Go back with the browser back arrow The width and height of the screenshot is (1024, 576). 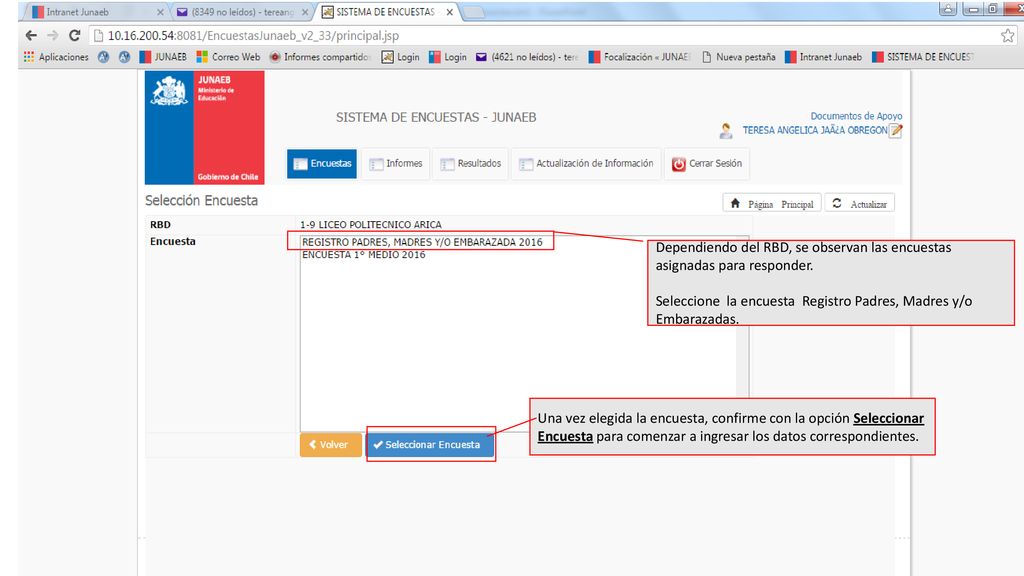coord(31,35)
